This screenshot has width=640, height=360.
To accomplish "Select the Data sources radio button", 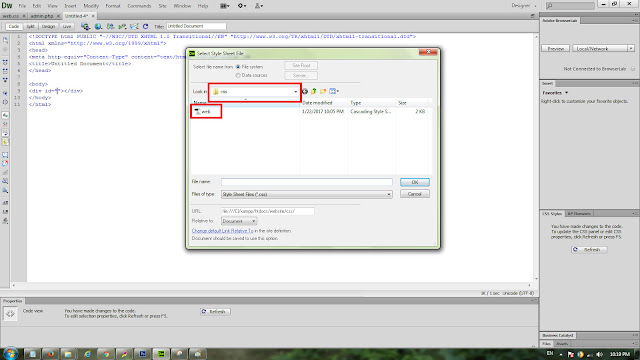I will pos(238,76).
